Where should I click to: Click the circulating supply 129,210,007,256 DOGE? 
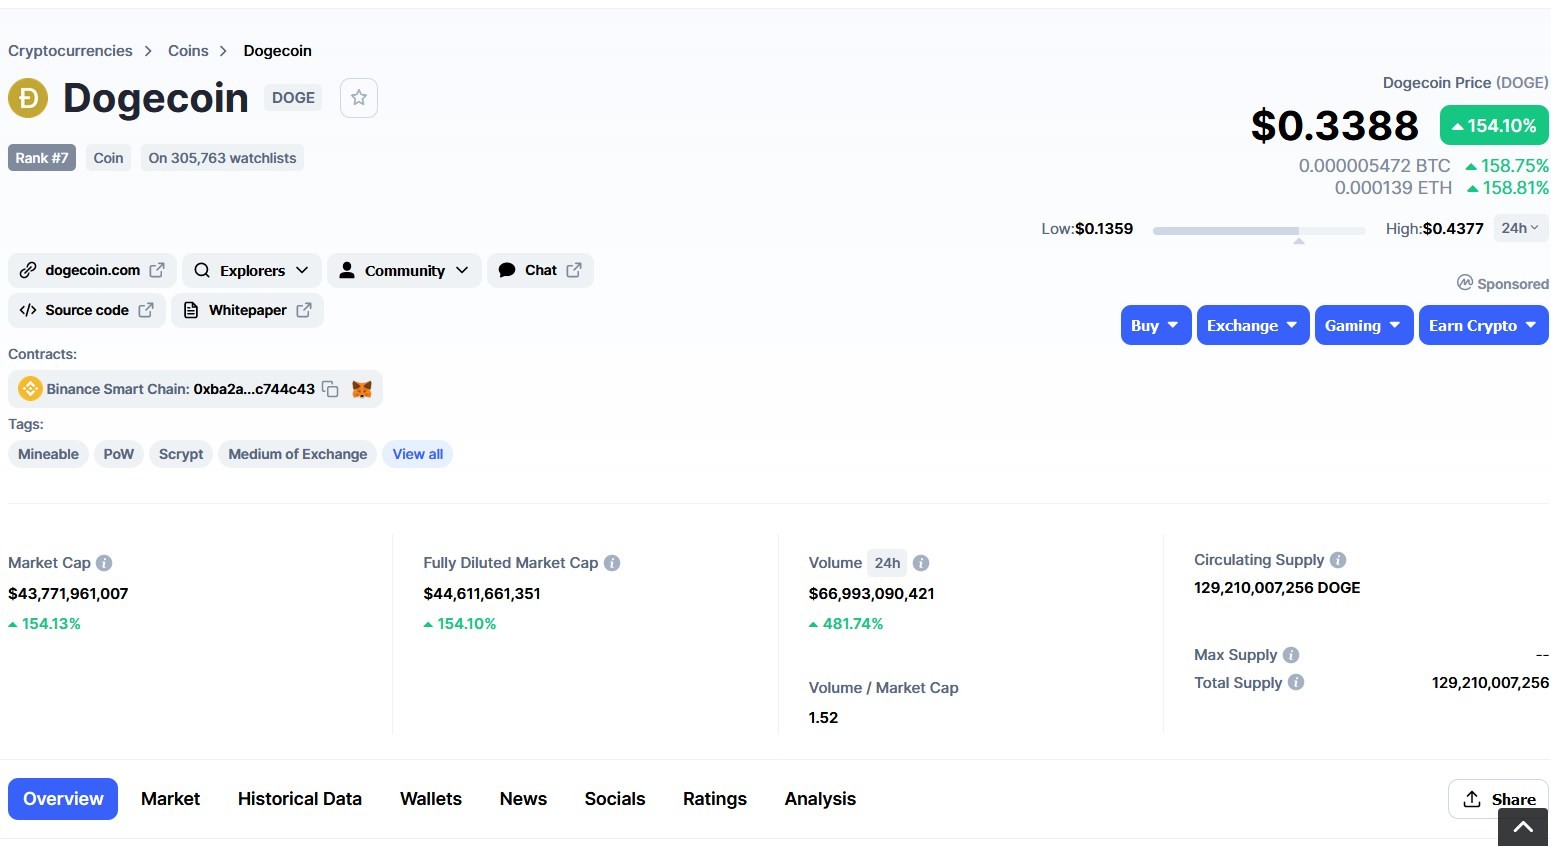click(1277, 588)
